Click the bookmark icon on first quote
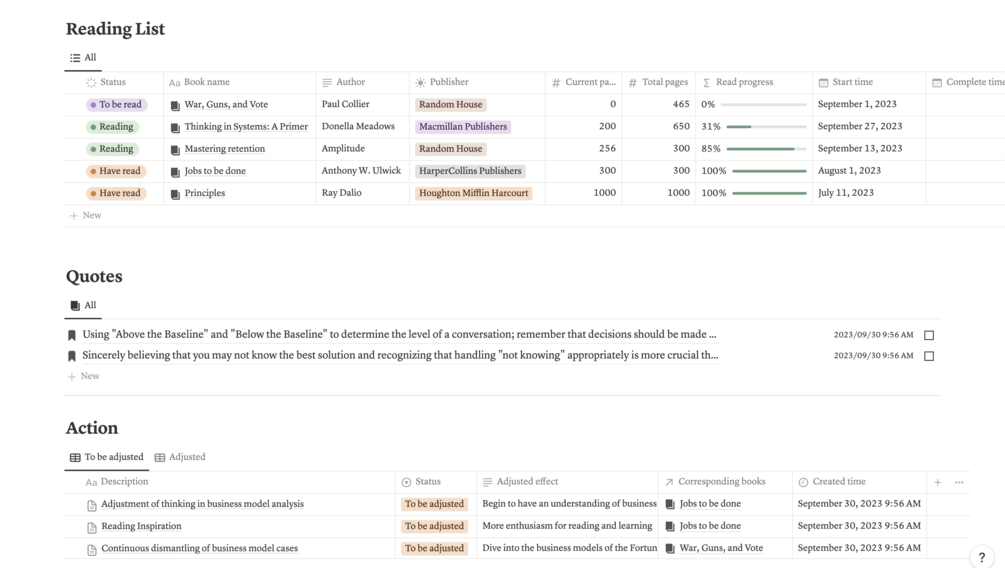This screenshot has height=568, width=1005. tap(72, 335)
